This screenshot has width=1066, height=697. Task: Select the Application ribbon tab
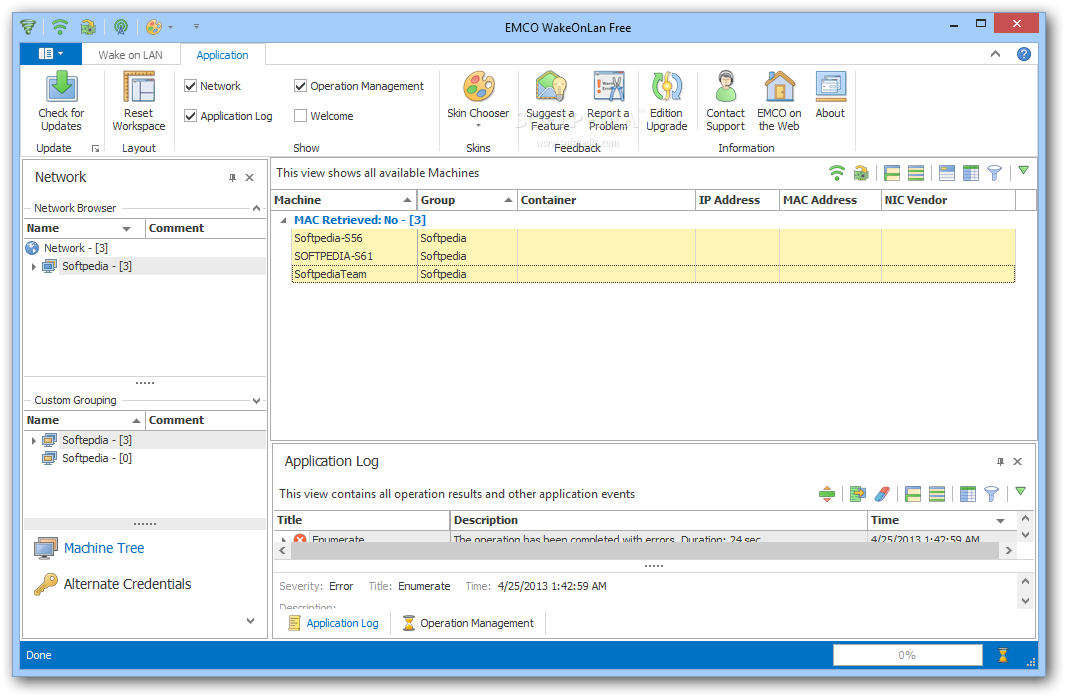click(x=222, y=55)
